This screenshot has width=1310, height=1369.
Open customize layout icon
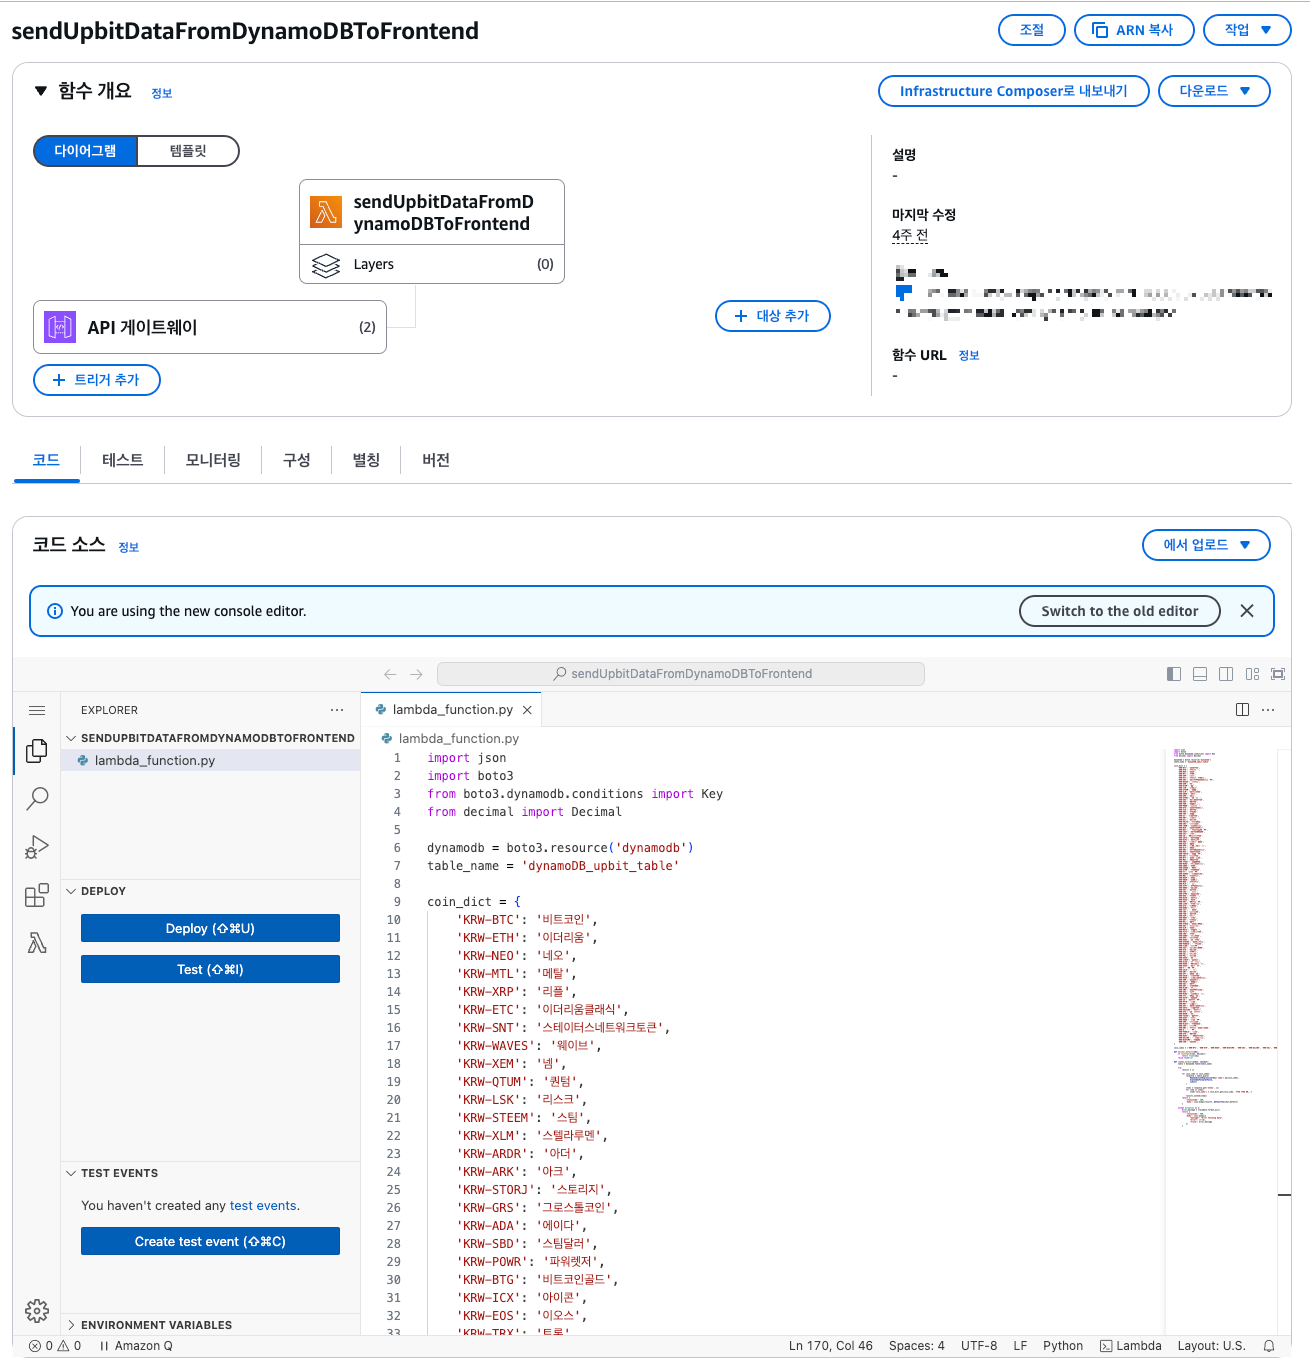point(1252,674)
